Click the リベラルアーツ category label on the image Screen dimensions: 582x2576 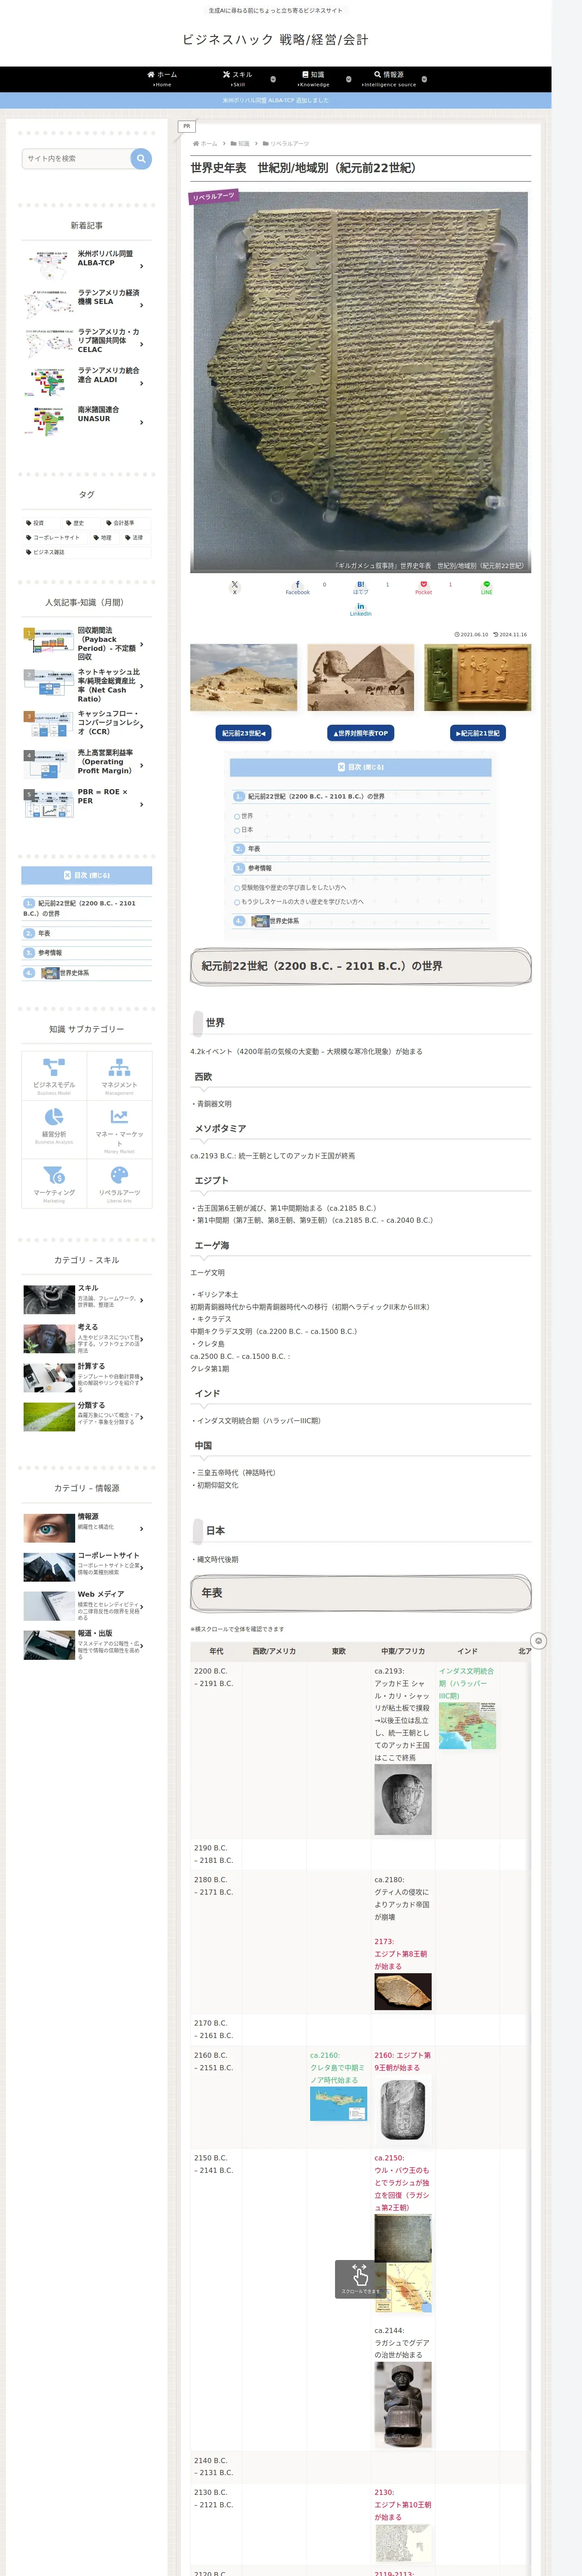[213, 196]
